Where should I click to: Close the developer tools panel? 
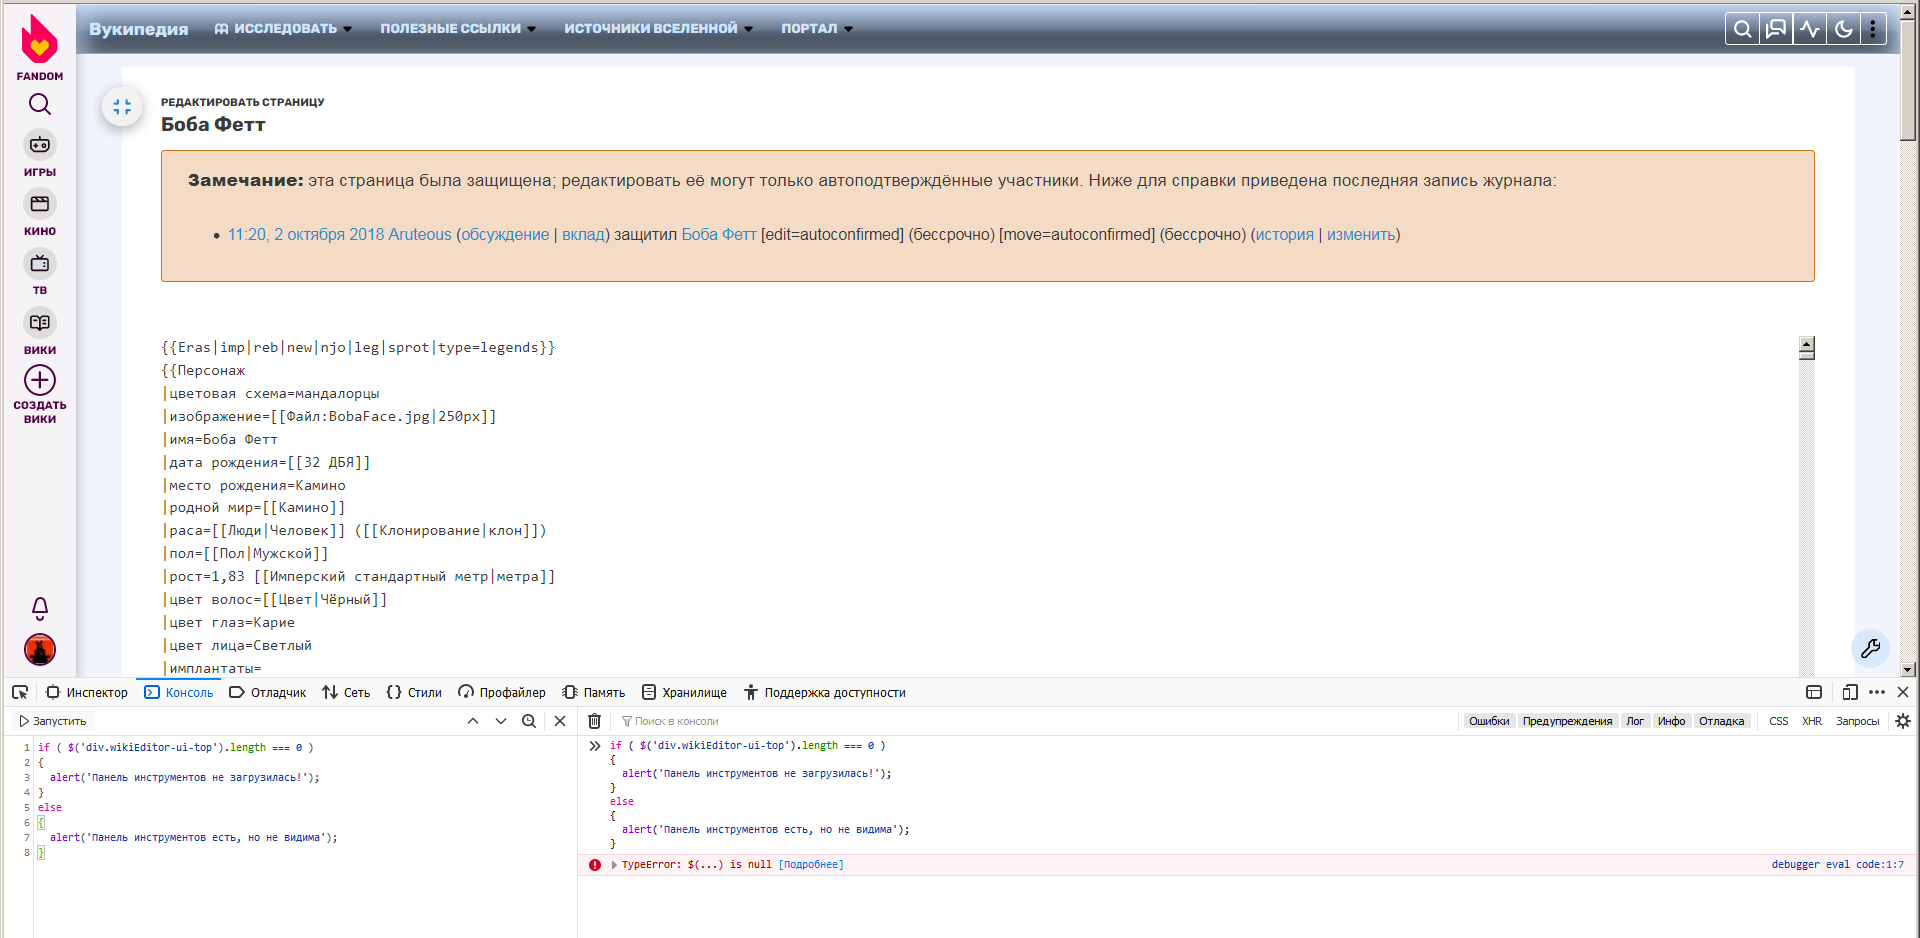pyautogui.click(x=1903, y=692)
